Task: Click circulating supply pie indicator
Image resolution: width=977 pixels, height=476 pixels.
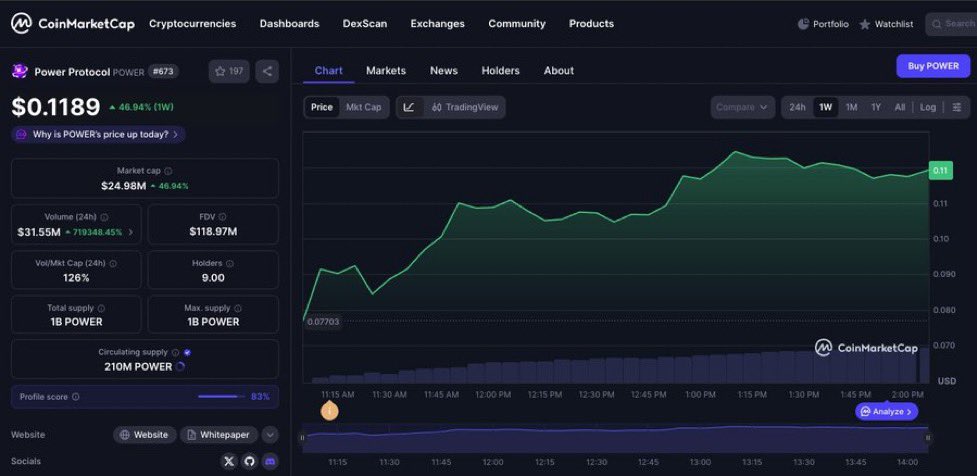Action: click(x=181, y=367)
